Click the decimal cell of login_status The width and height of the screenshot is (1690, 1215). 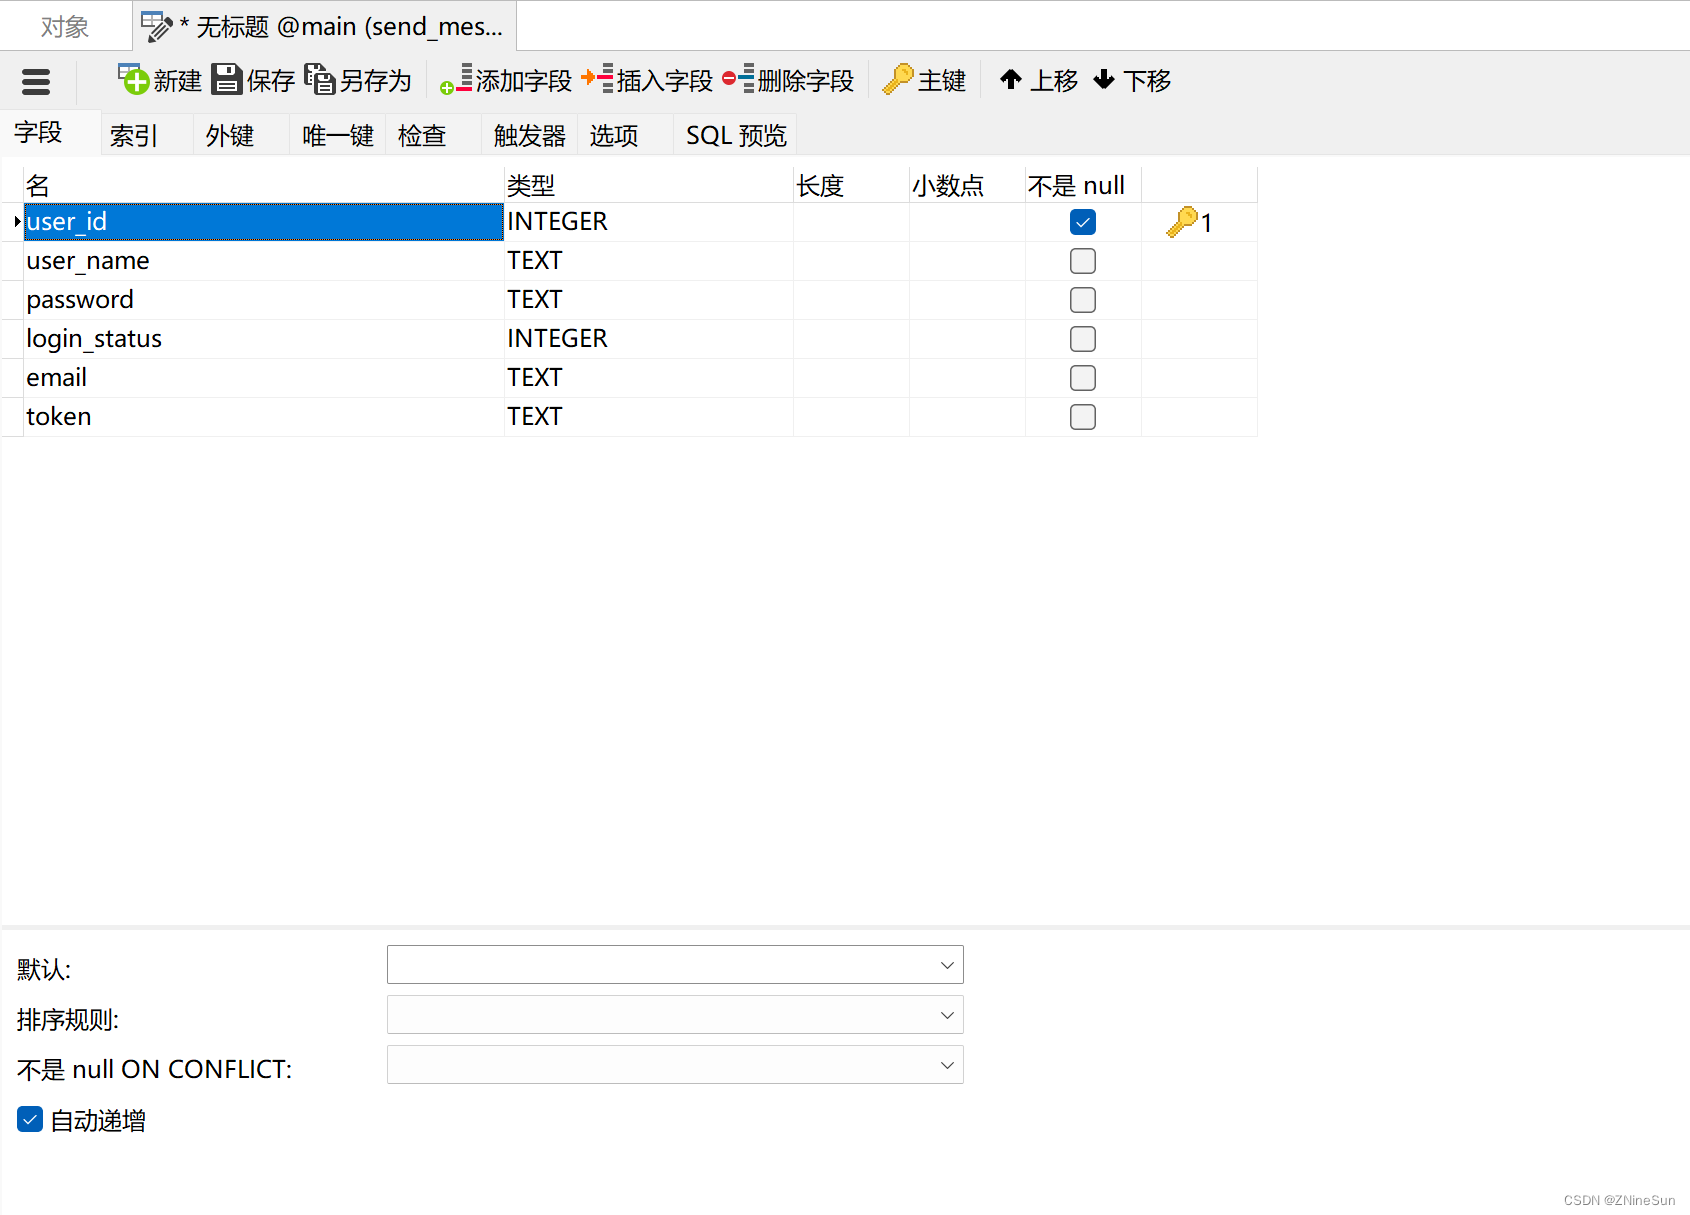(967, 339)
